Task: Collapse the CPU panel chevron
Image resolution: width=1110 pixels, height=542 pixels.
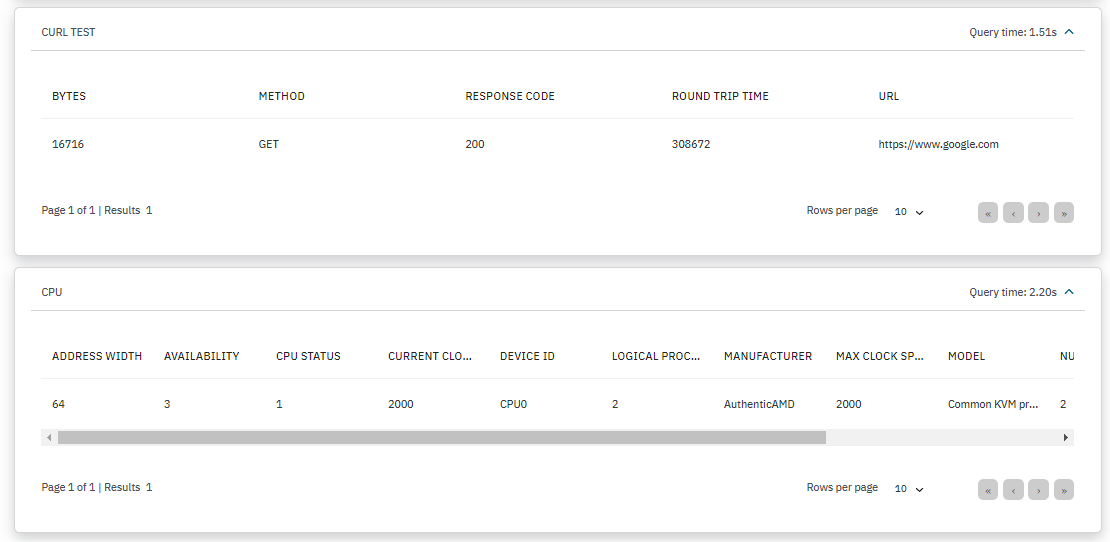Action: click(x=1069, y=292)
